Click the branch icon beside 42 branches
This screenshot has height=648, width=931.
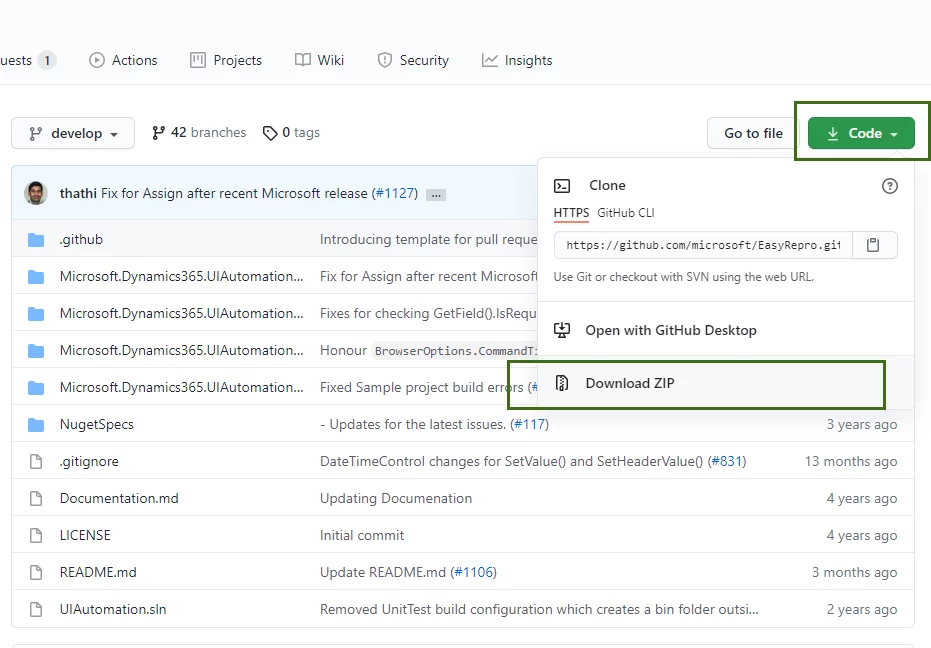[158, 133]
